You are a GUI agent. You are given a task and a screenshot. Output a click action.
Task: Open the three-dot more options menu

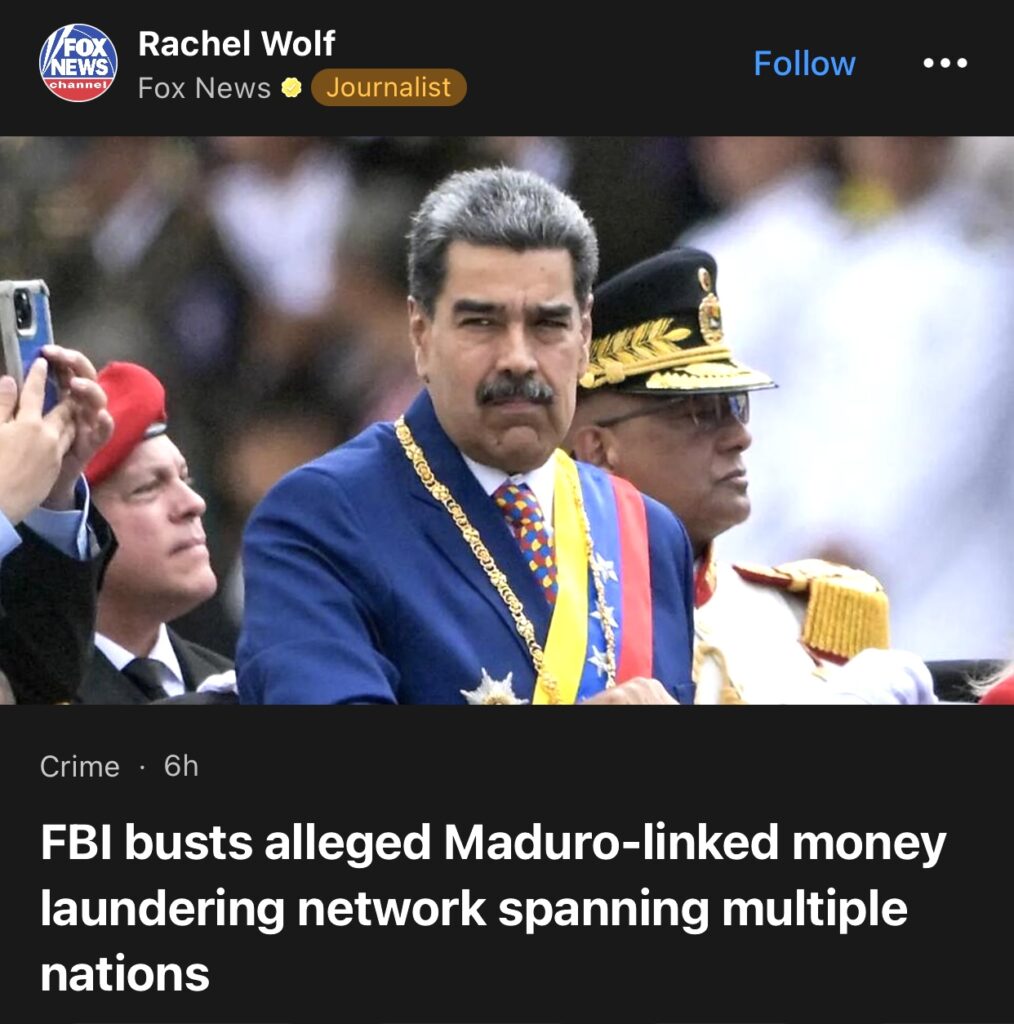(945, 63)
